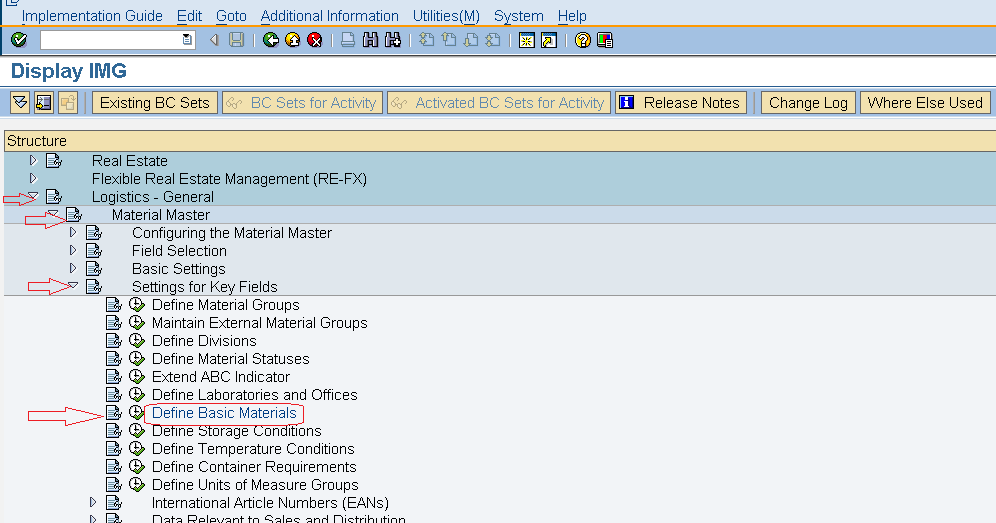Click the First Page icon

tap(427, 40)
